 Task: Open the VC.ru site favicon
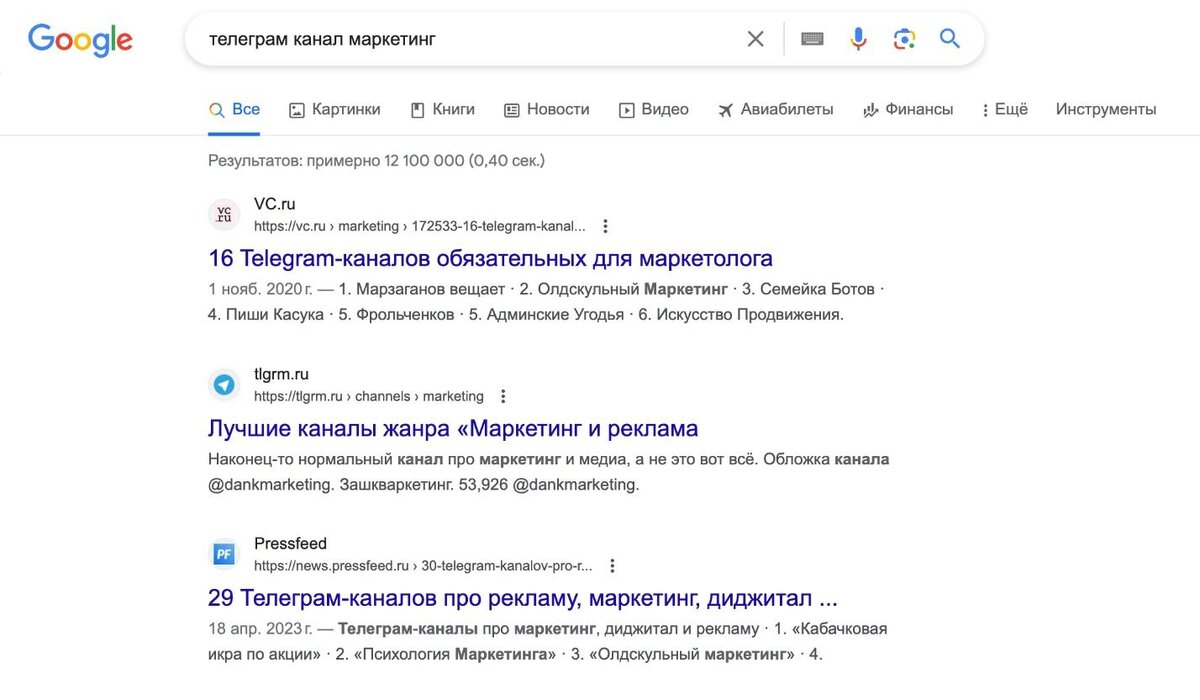coord(224,215)
